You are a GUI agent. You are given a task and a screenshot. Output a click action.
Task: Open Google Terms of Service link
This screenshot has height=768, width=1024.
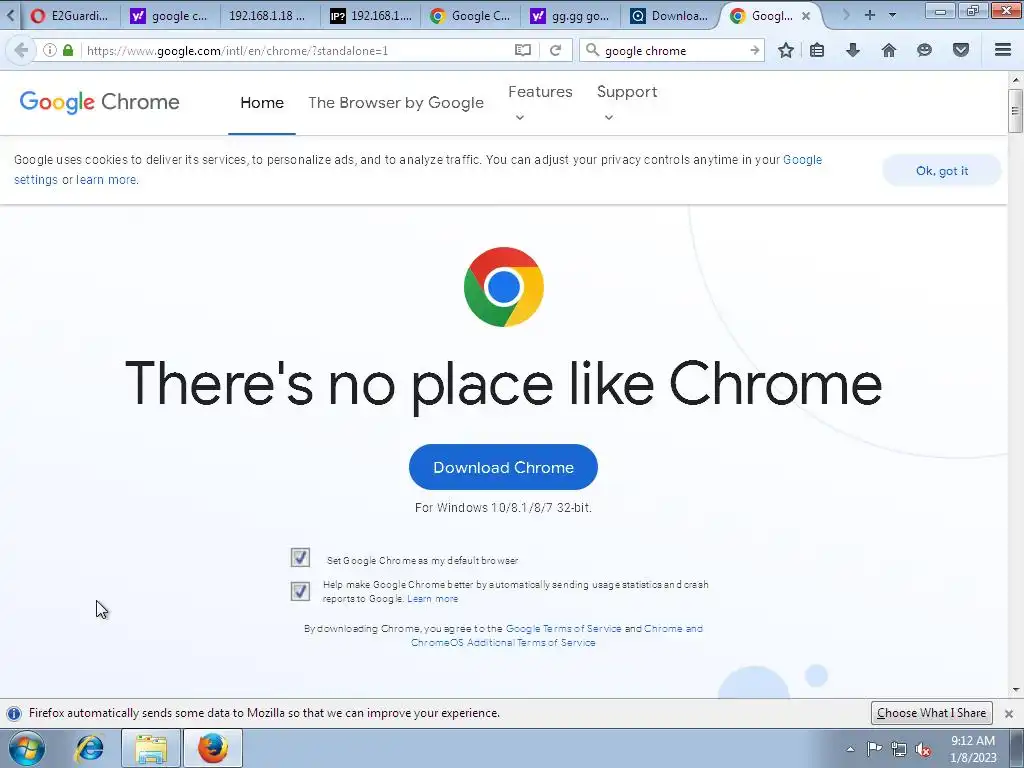tap(564, 628)
